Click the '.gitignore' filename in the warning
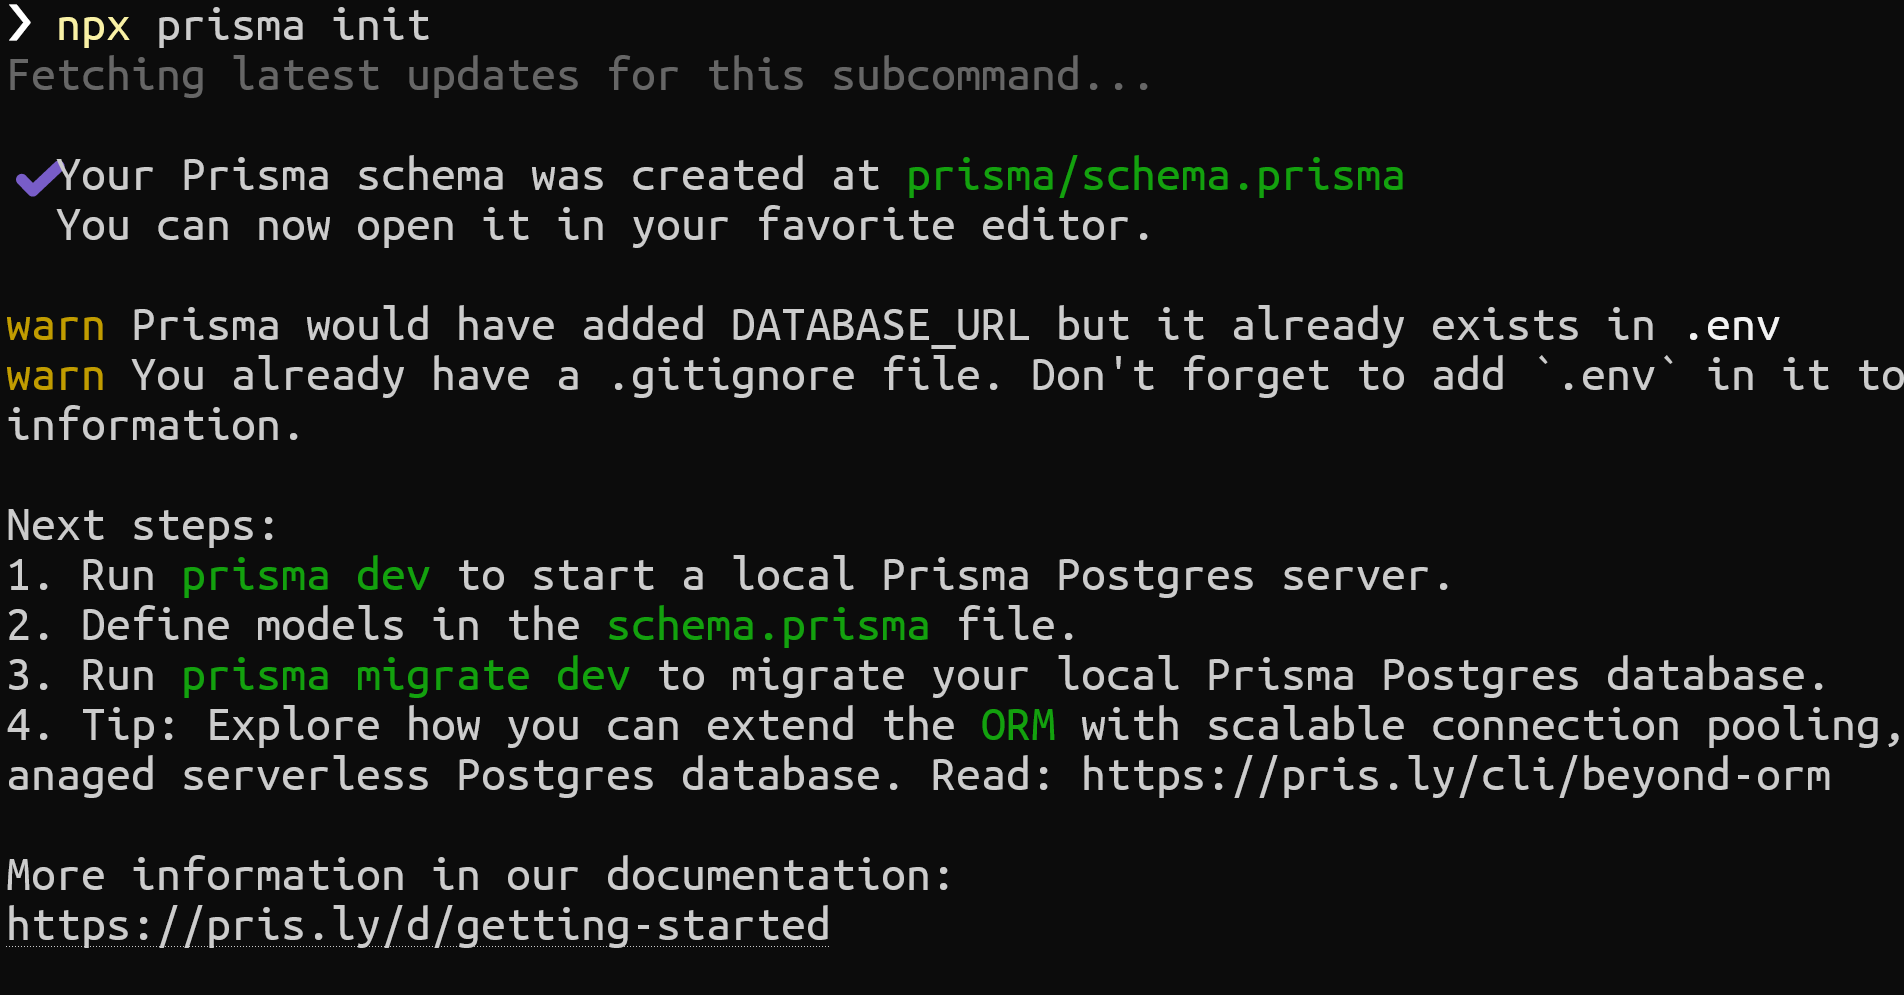Image resolution: width=1904 pixels, height=995 pixels. point(732,377)
